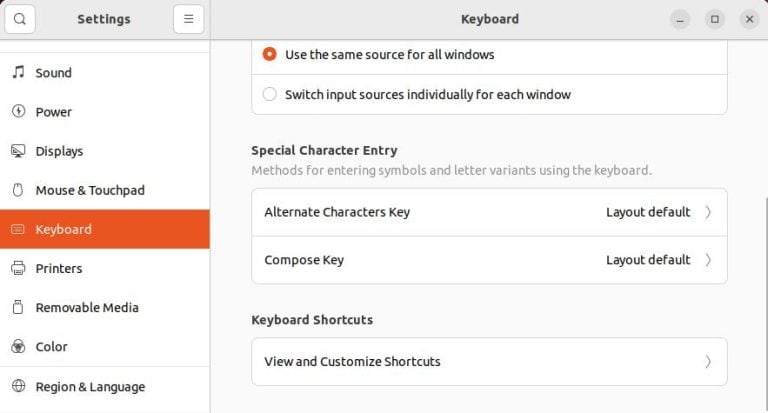Click the search magnifier icon in Settings
The image size is (768, 413).
[20, 19]
